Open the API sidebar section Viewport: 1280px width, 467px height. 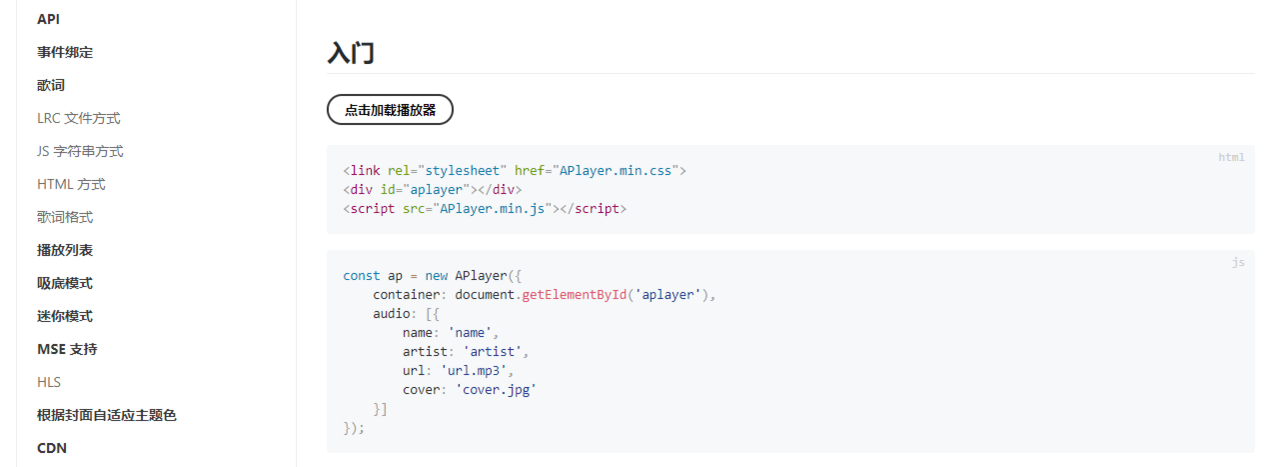pyautogui.click(x=49, y=19)
